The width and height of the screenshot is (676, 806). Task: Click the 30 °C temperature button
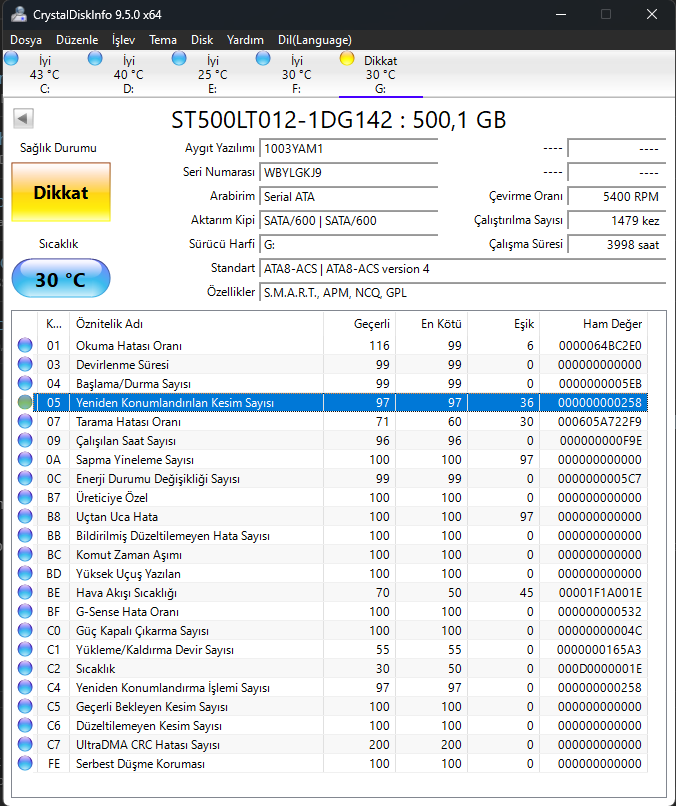pos(61,279)
